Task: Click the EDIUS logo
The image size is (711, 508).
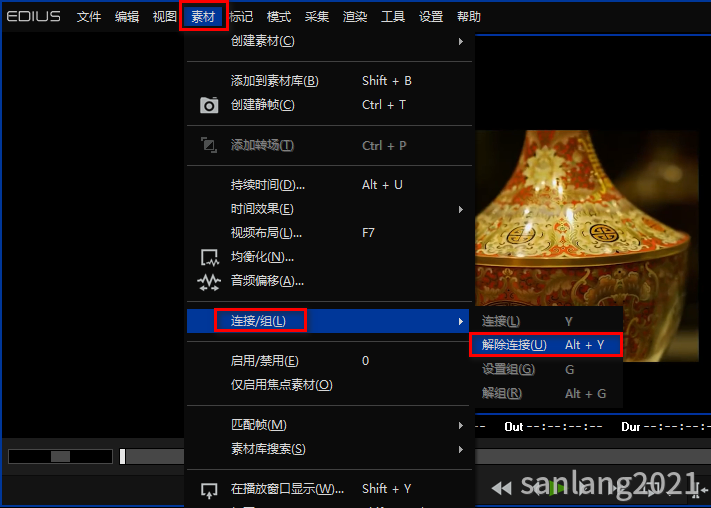Action: [x=34, y=17]
